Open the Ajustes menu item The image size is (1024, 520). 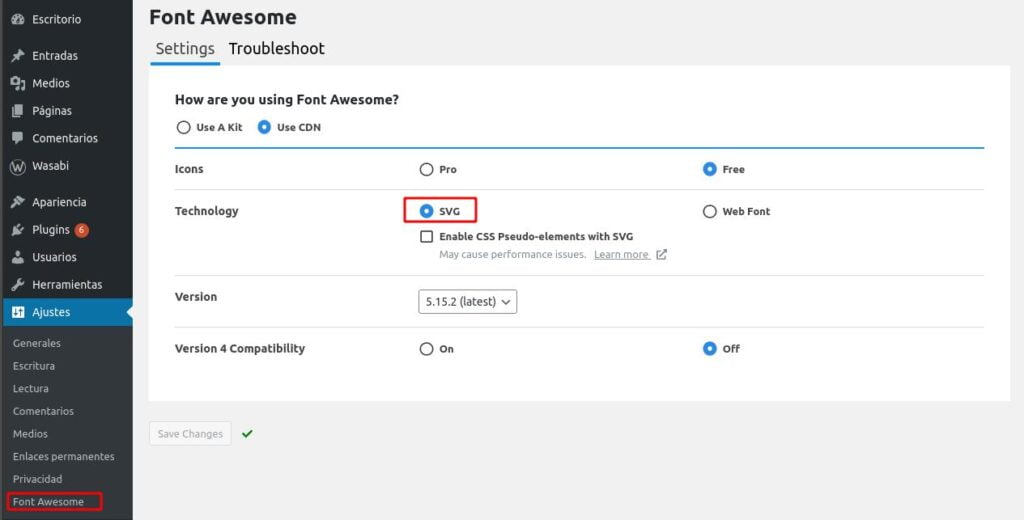pyautogui.click(x=66, y=312)
